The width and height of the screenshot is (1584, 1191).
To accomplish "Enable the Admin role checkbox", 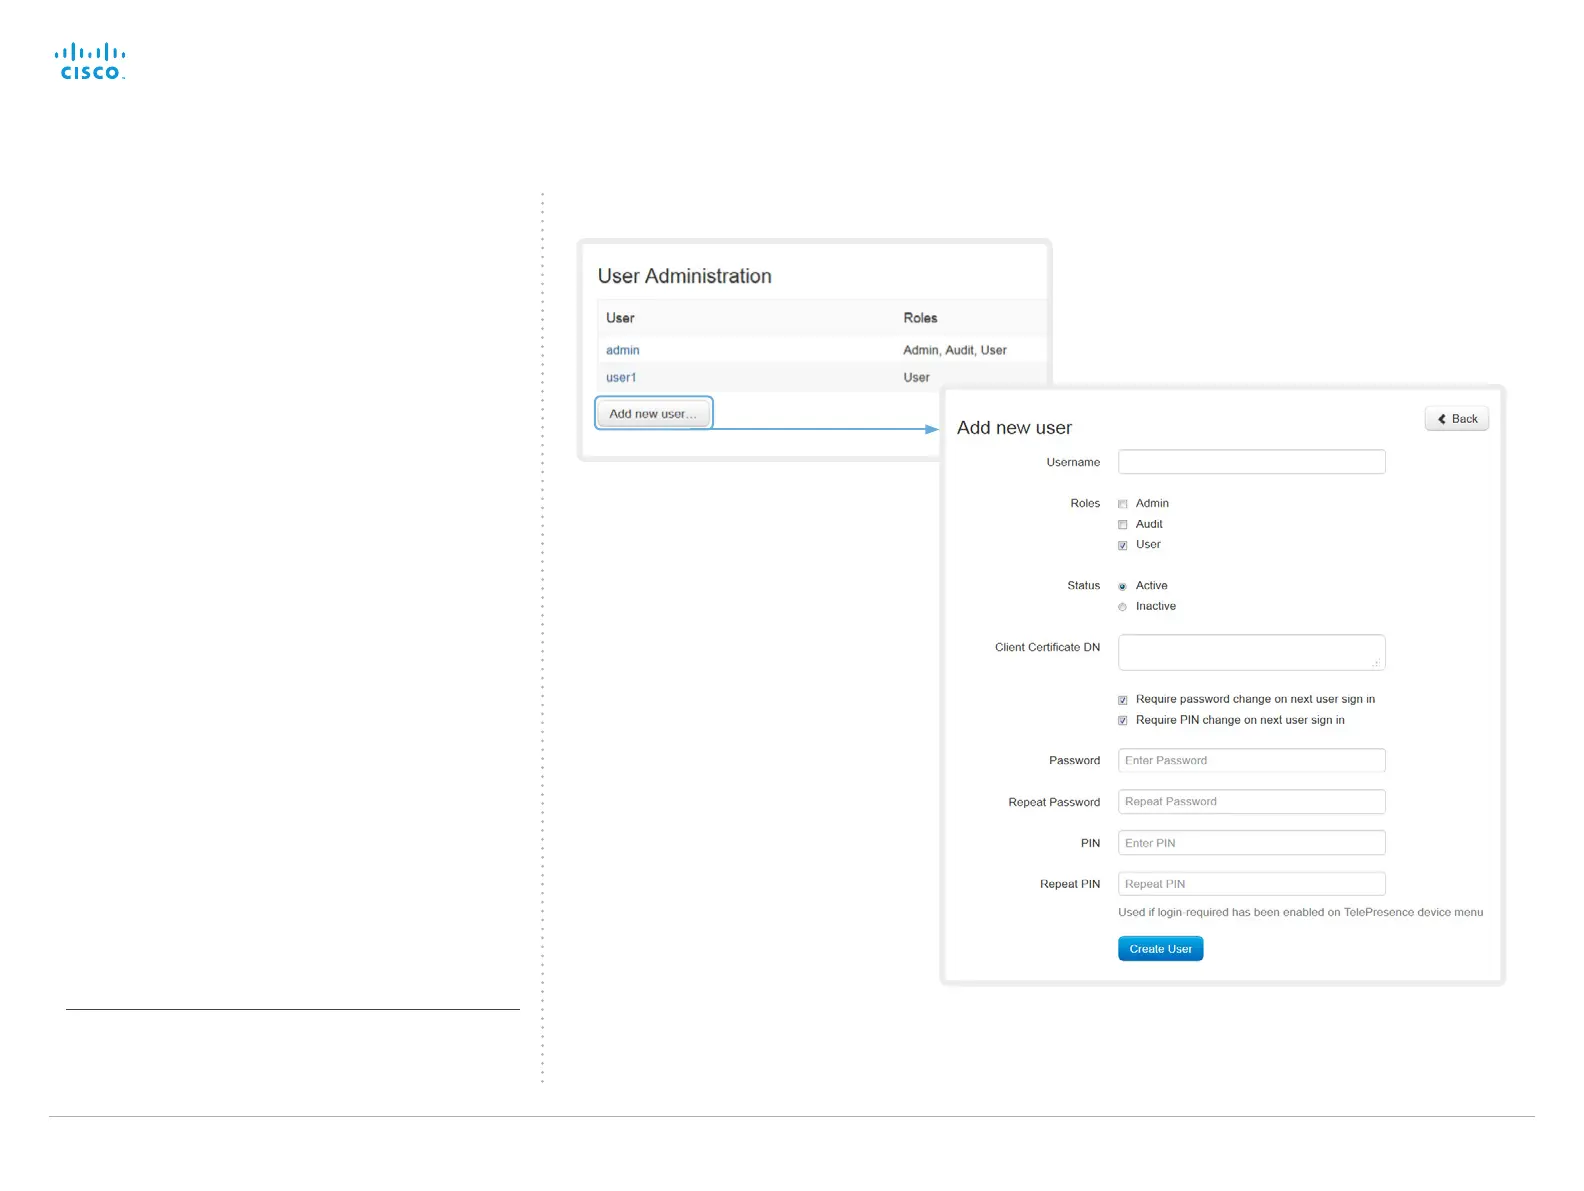I will (x=1122, y=504).
